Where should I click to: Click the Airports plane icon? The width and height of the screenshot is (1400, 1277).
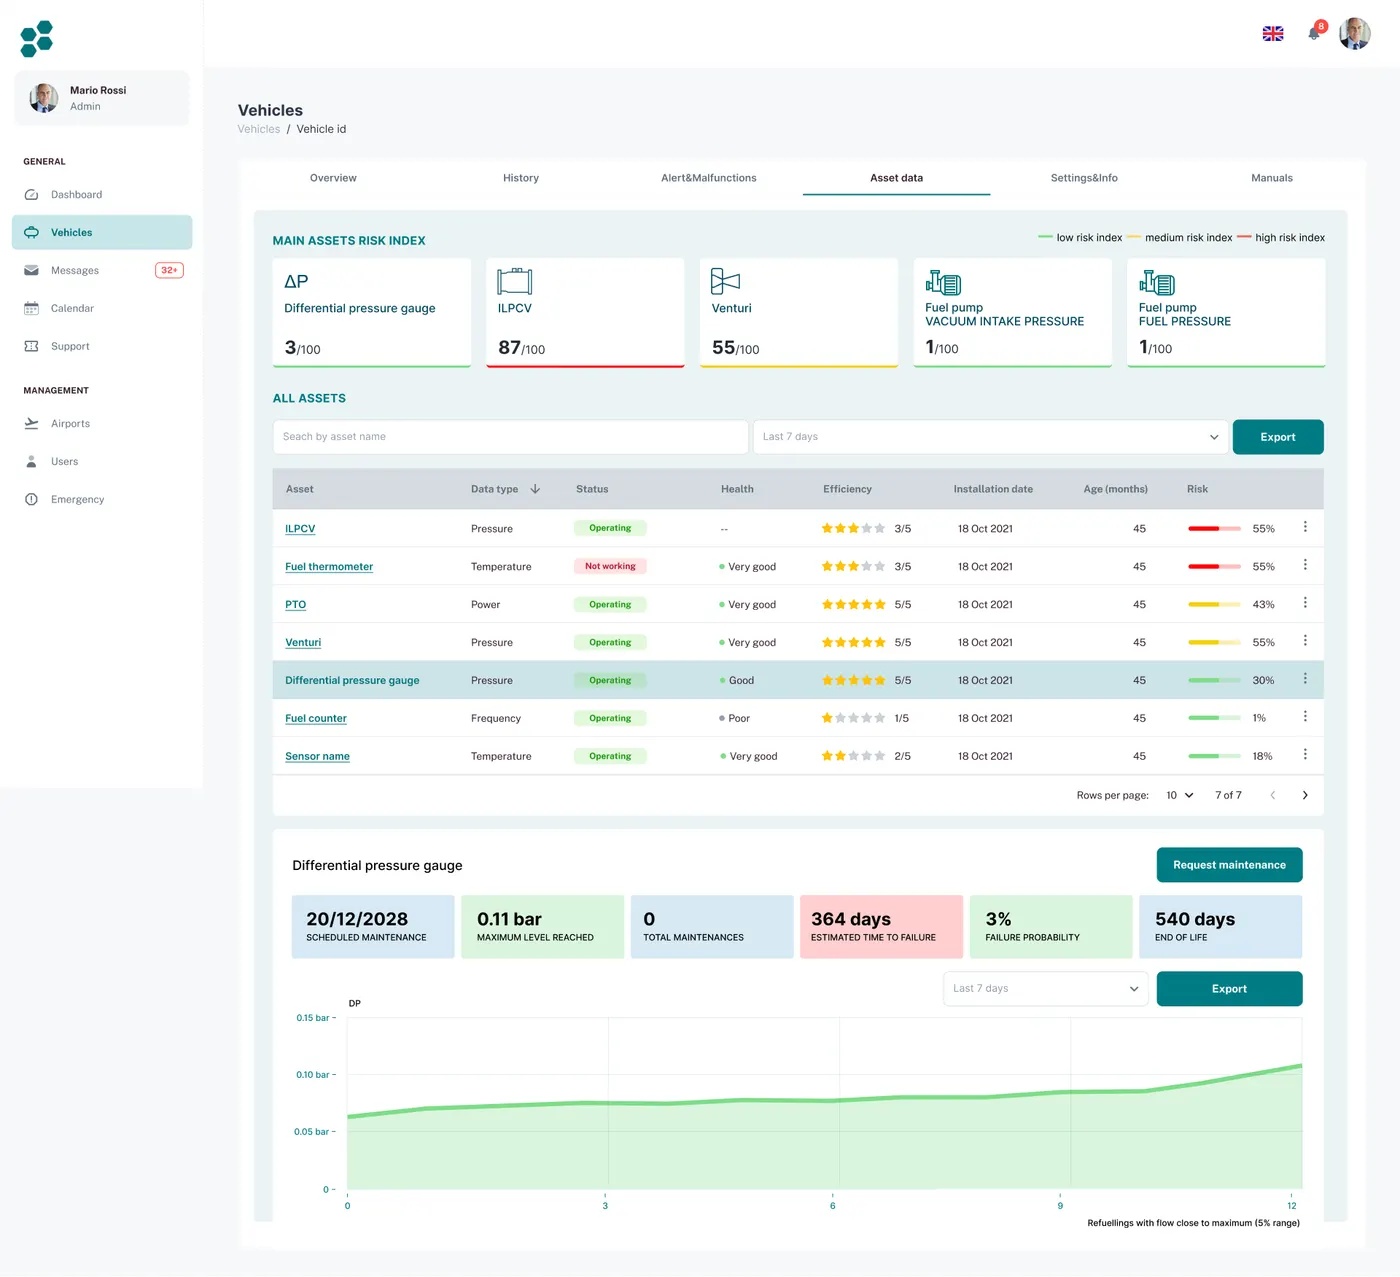click(x=31, y=424)
